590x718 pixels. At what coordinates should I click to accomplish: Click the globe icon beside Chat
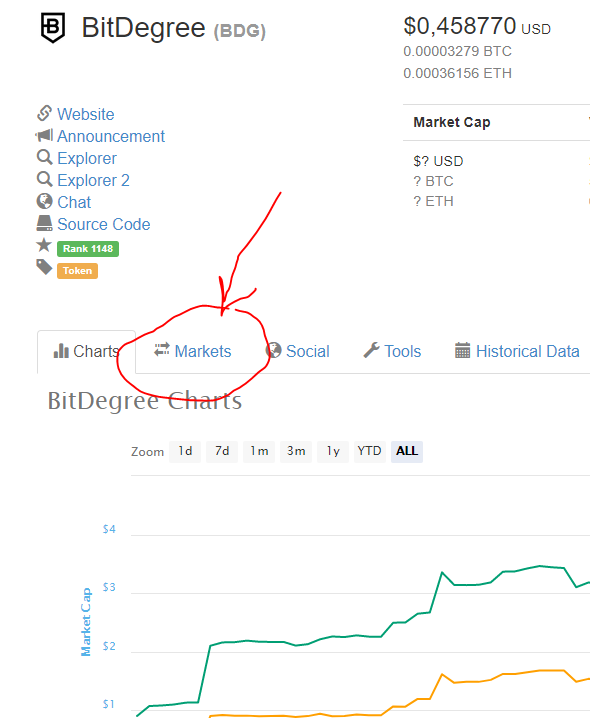44,201
